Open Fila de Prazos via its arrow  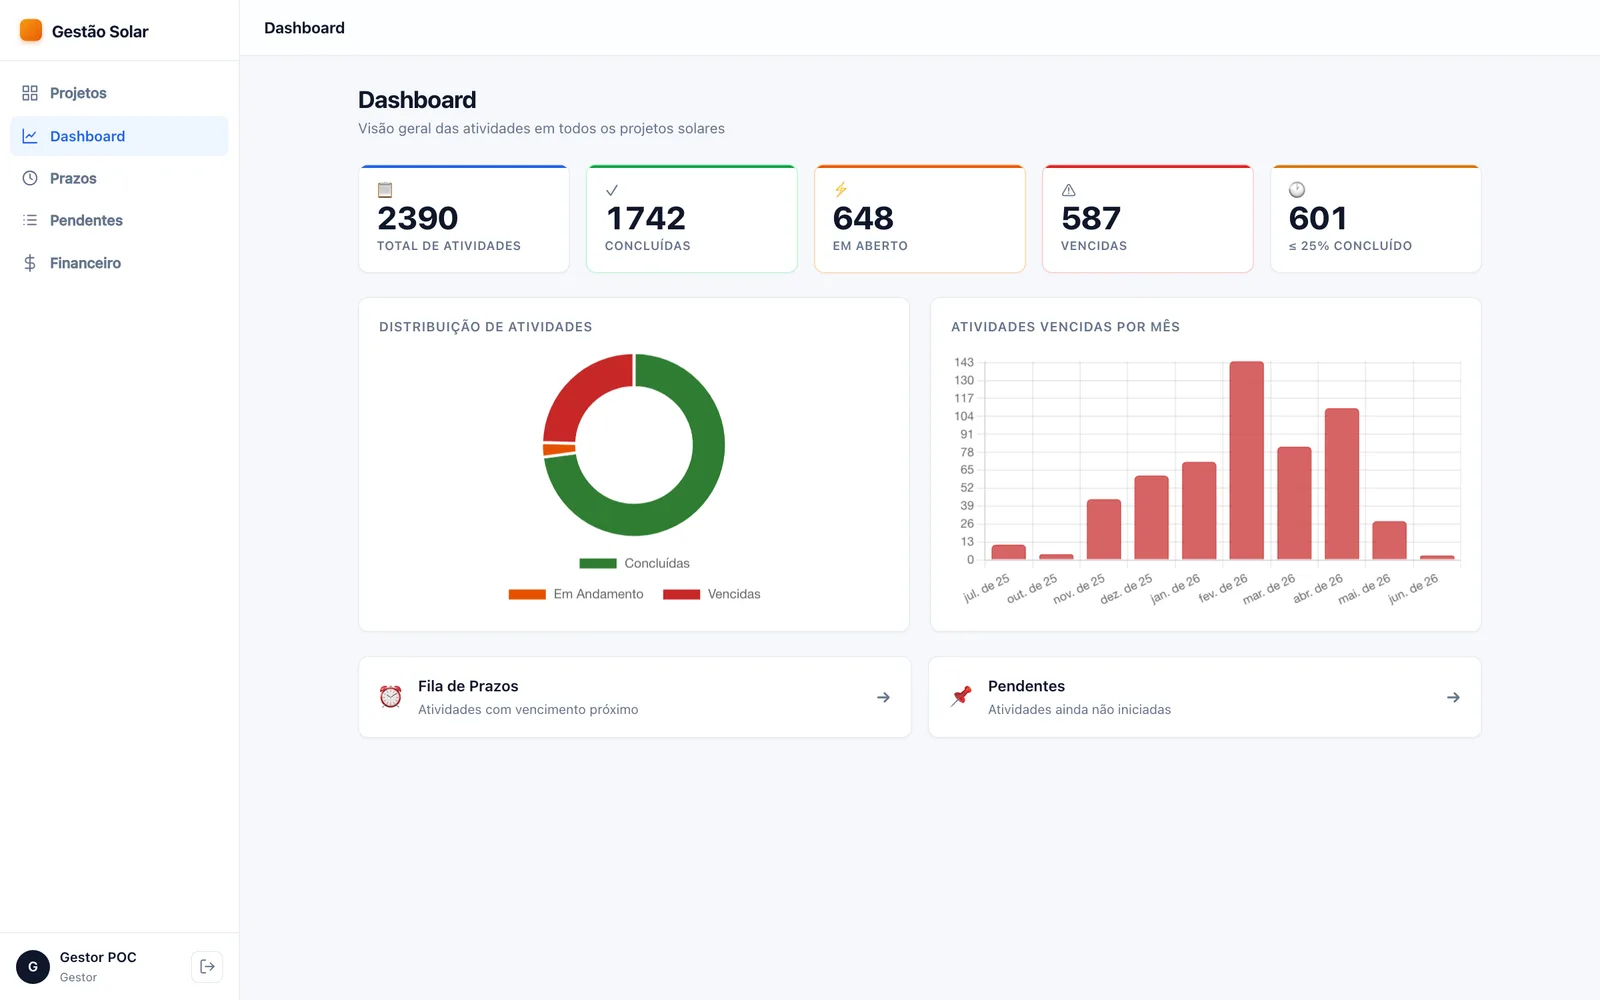pyautogui.click(x=883, y=697)
